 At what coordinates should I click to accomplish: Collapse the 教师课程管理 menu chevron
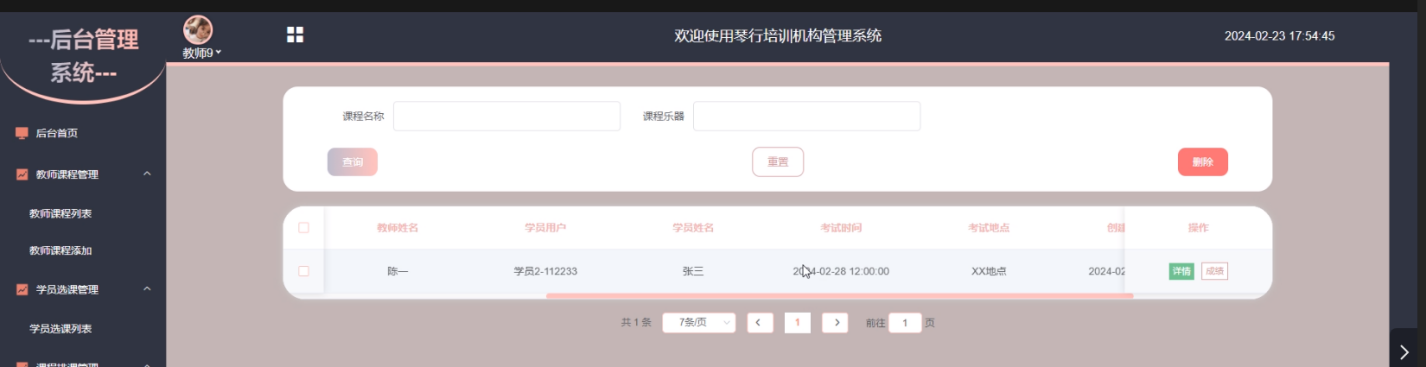point(147,174)
